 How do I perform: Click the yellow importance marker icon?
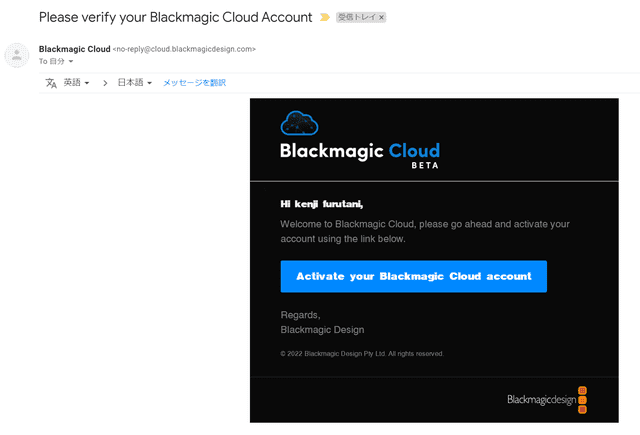(324, 17)
